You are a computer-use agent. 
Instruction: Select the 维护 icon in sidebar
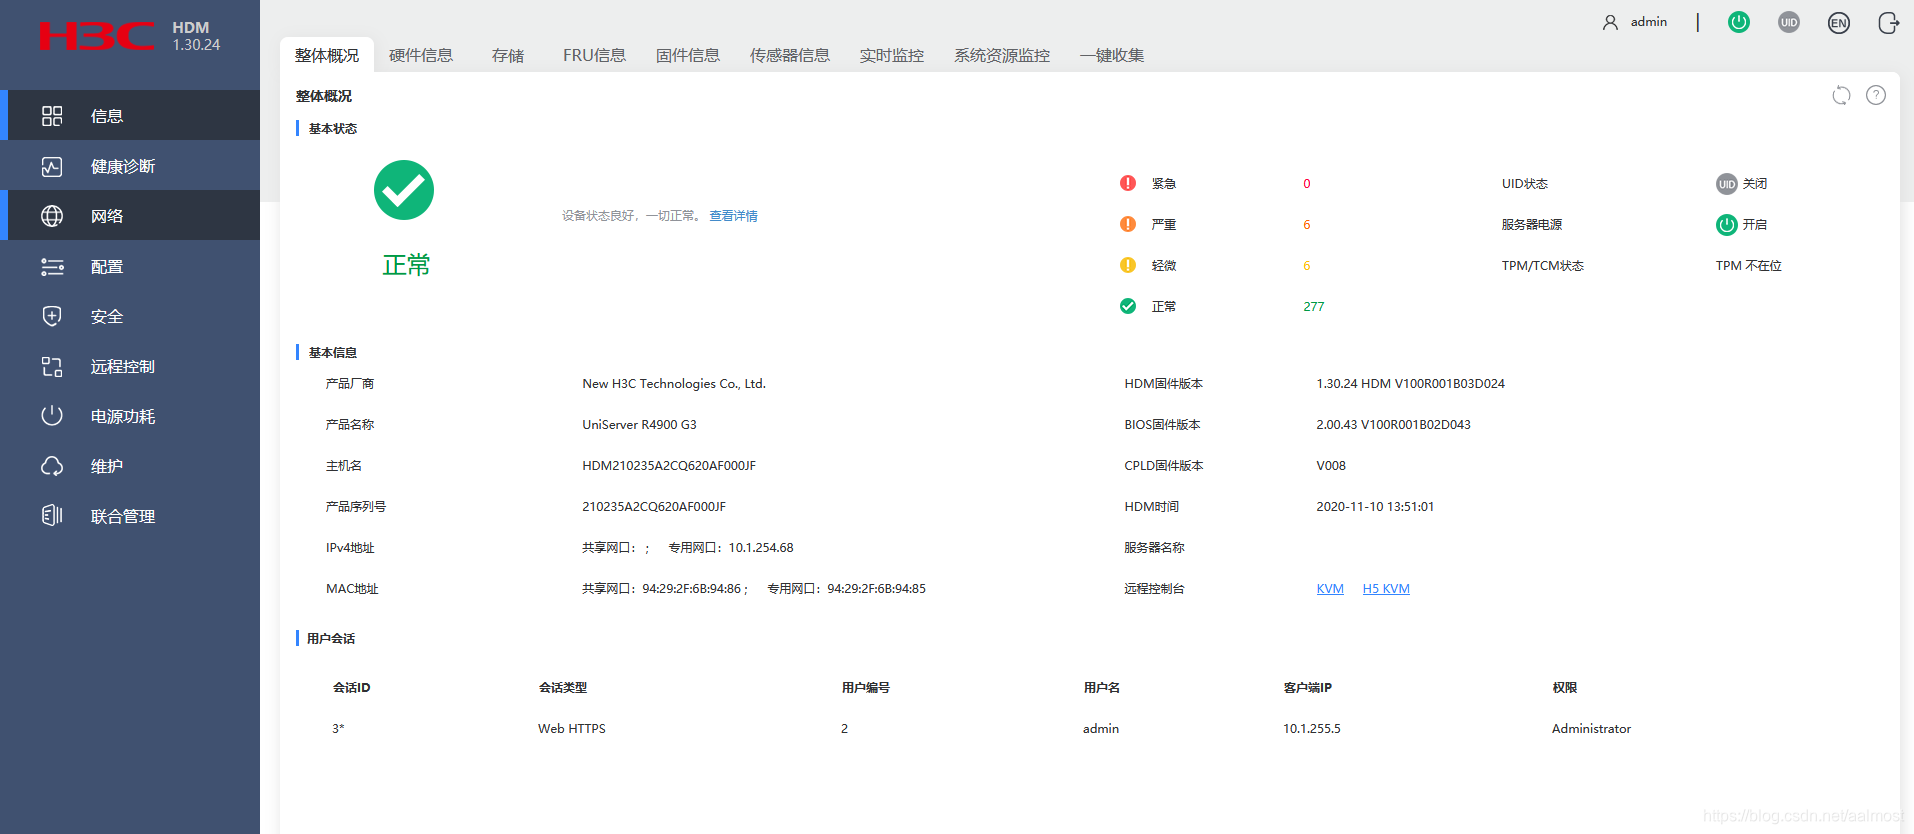52,466
